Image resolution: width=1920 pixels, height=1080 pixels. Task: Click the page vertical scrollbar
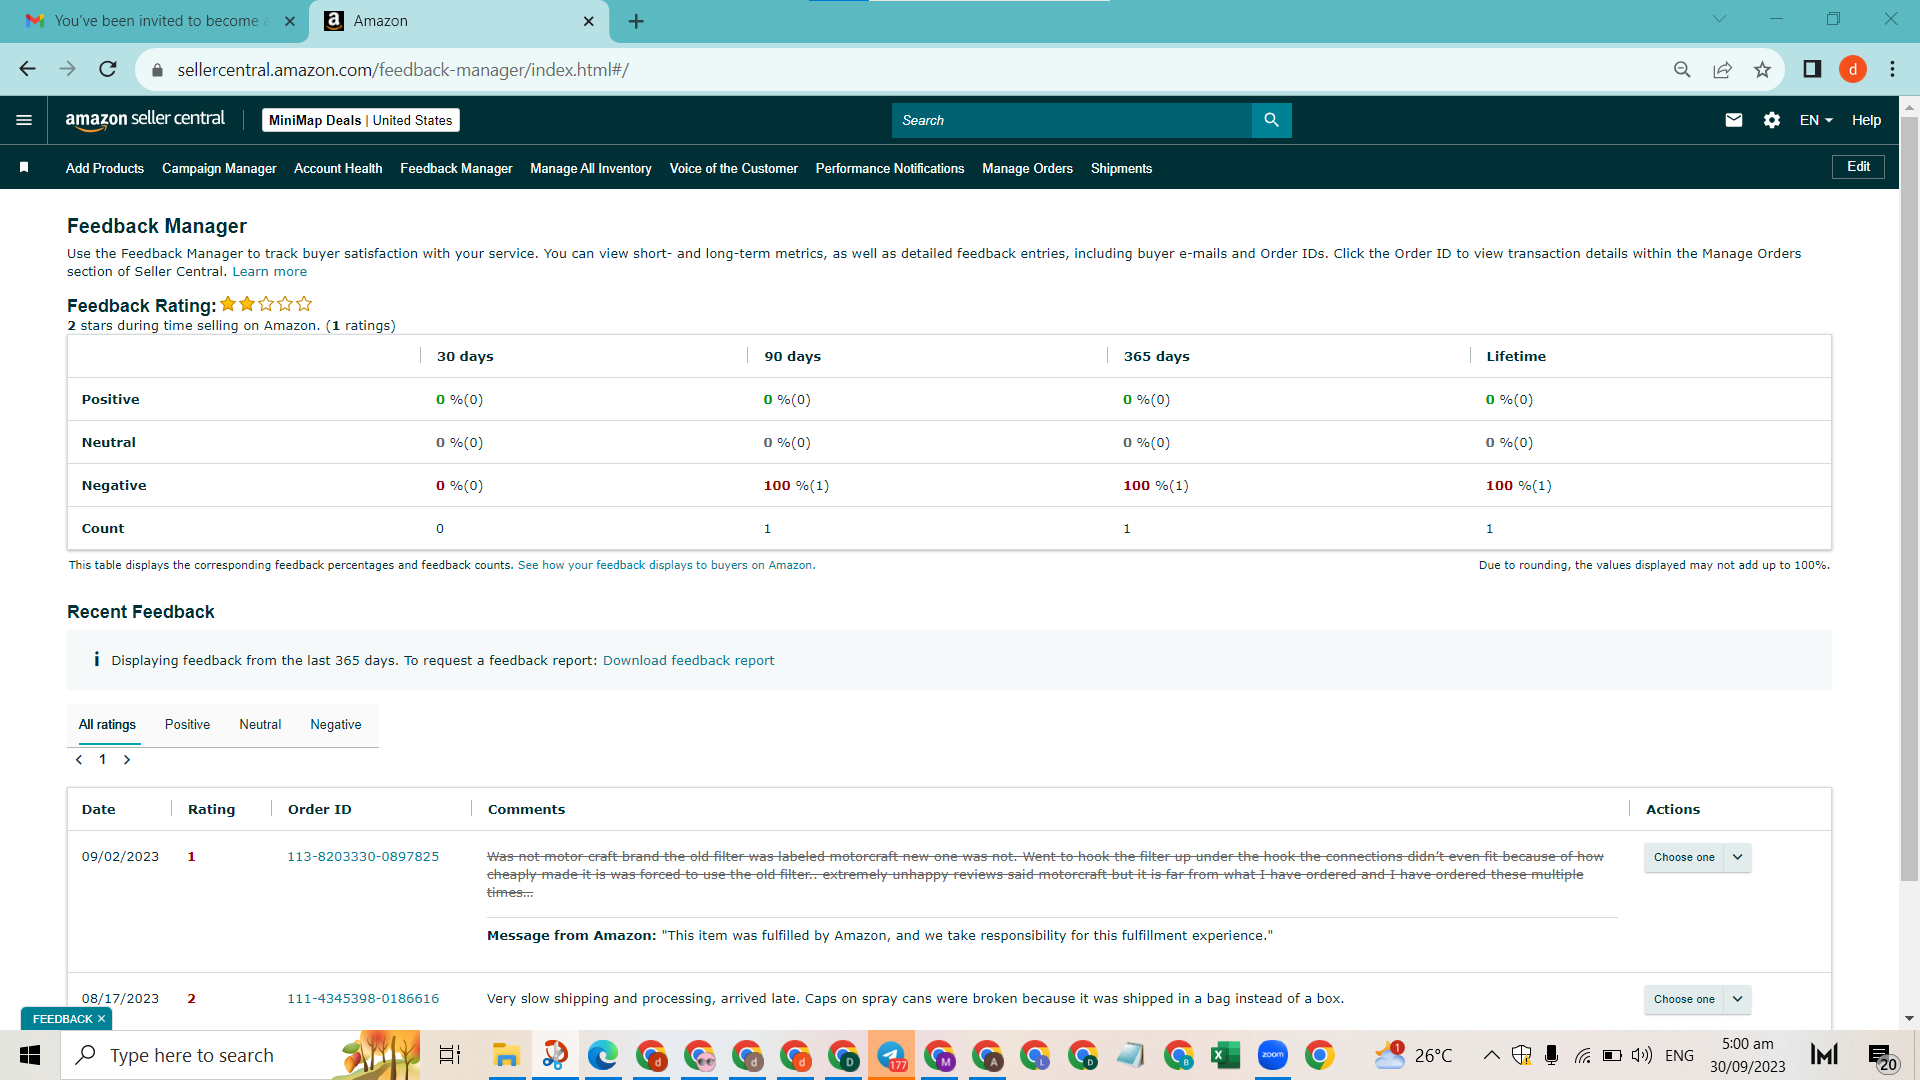pyautogui.click(x=1909, y=500)
